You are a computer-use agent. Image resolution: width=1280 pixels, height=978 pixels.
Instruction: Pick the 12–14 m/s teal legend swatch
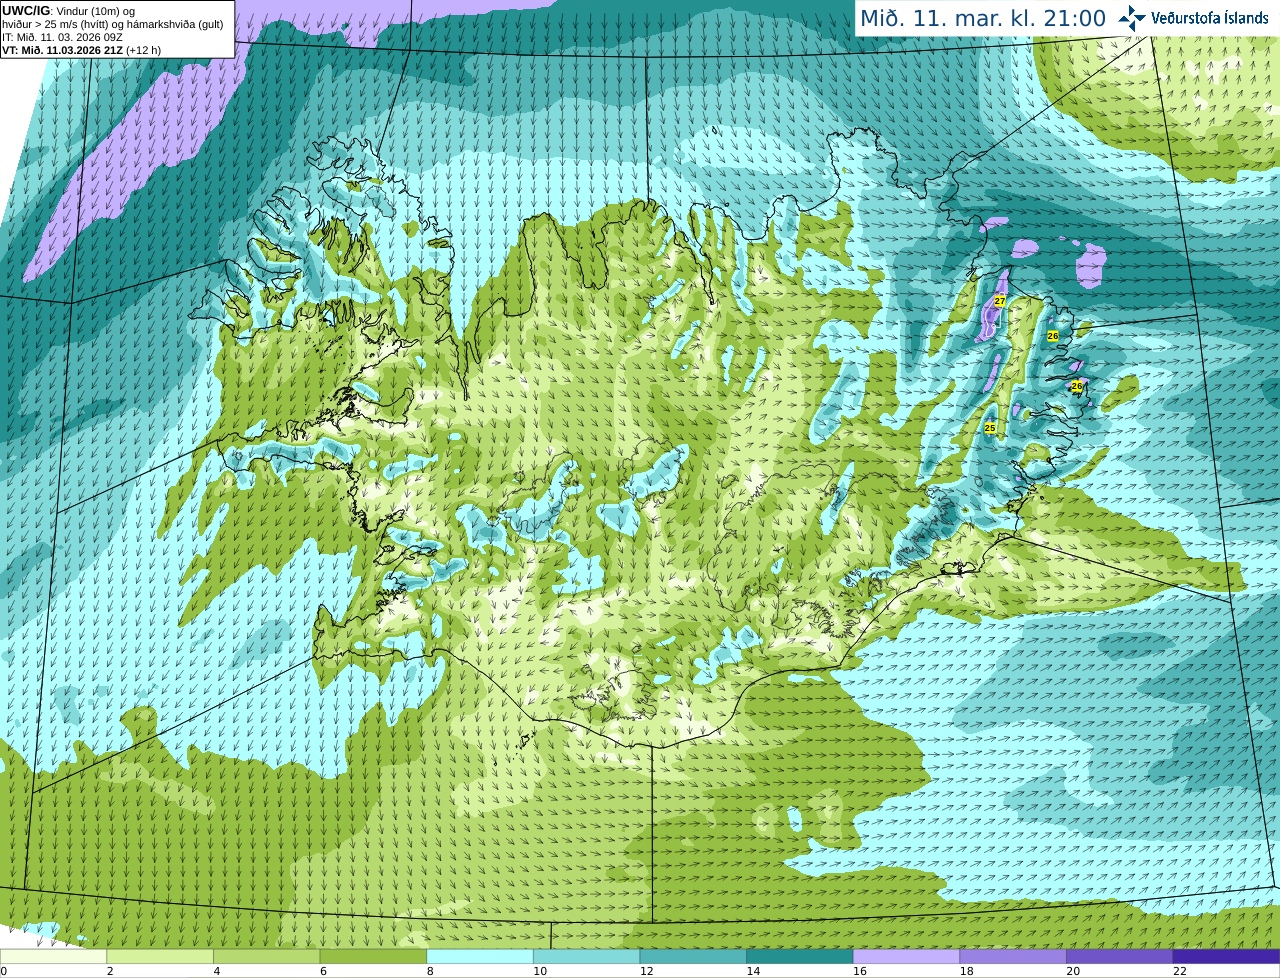pos(693,956)
